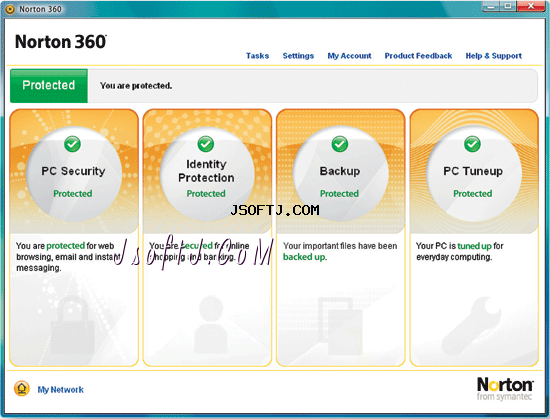
Task: Click the green check above PC Security
Action: click(73, 144)
